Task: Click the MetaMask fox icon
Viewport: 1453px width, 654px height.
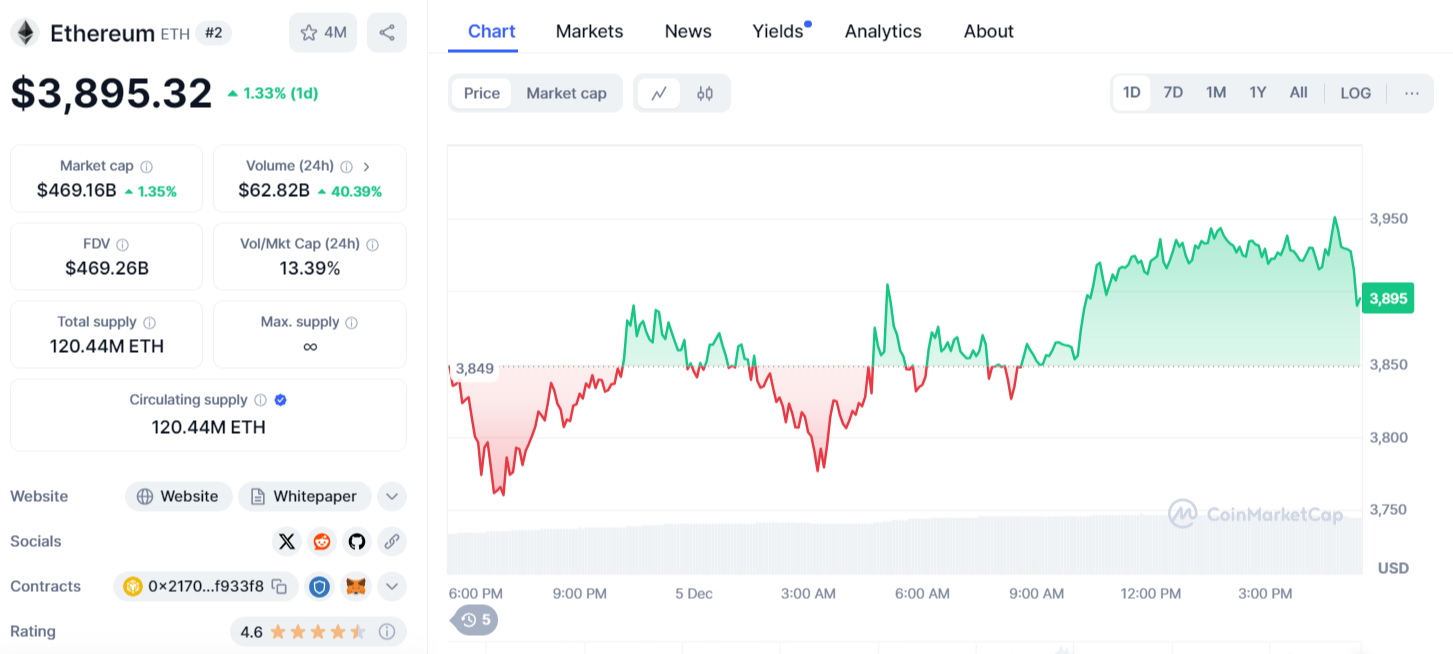Action: (x=356, y=587)
